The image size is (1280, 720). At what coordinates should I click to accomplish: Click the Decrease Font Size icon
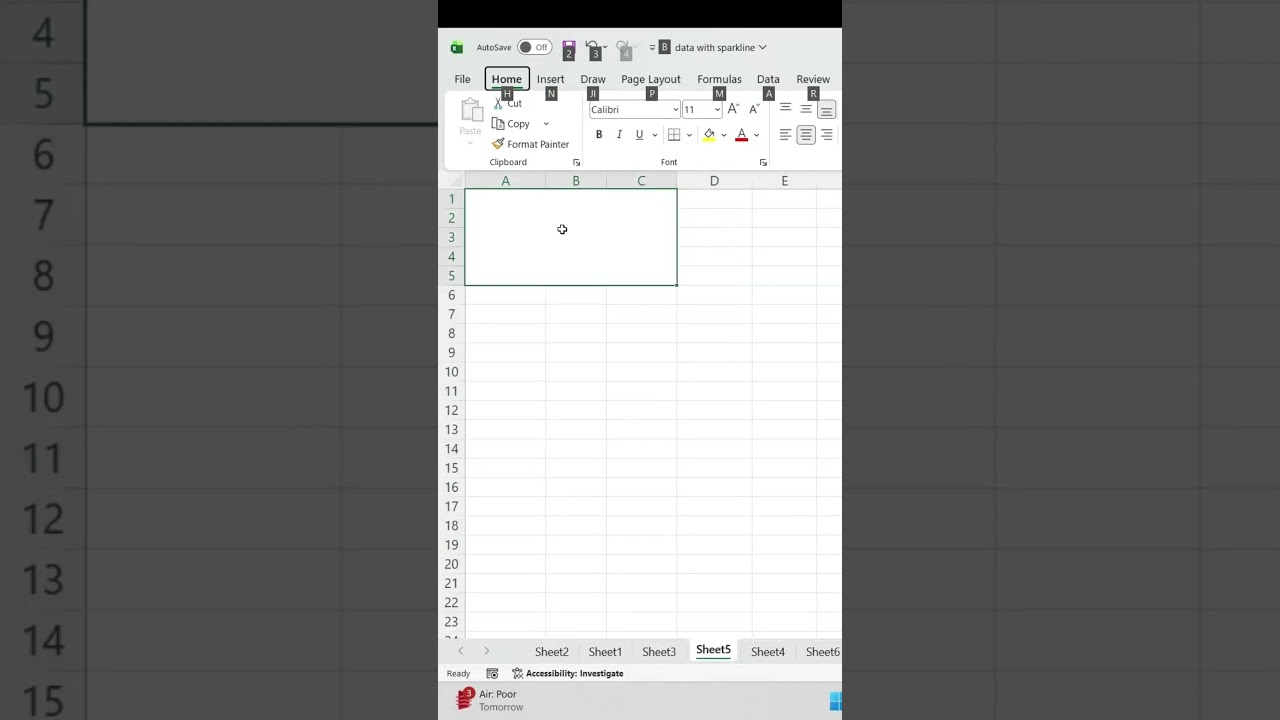point(754,109)
